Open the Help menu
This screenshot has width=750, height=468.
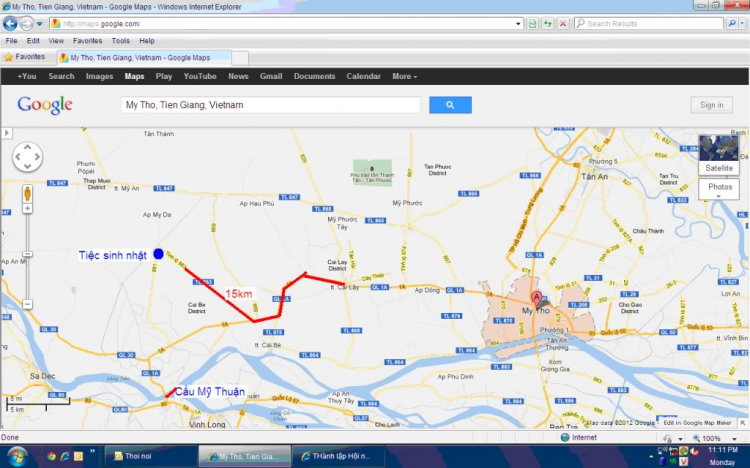(146, 41)
